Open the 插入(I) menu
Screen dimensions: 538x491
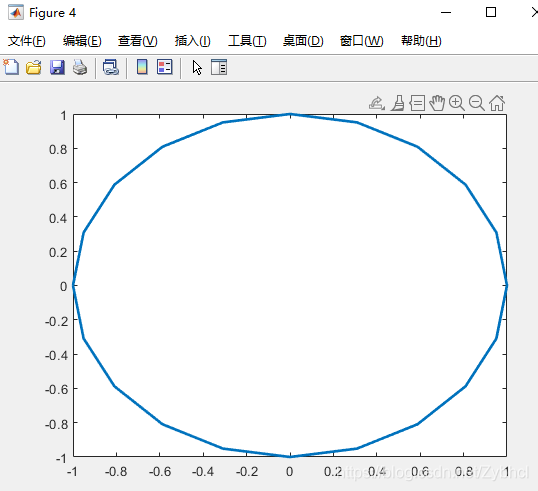coord(192,41)
